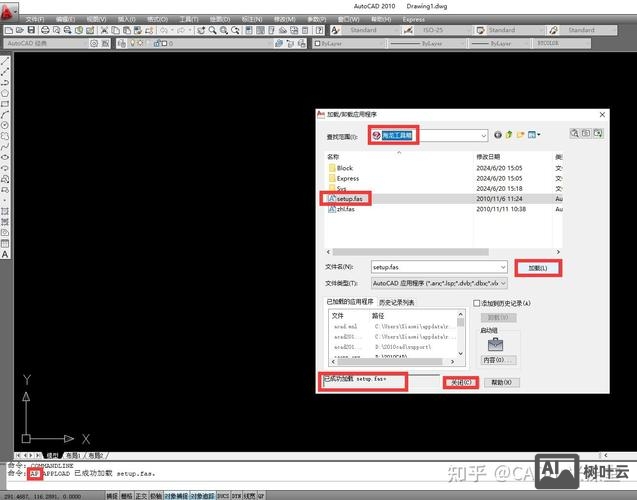Viewport: 637px width, 500px height.
Task: Click the back navigation icon in the dialog
Action: pos(497,134)
